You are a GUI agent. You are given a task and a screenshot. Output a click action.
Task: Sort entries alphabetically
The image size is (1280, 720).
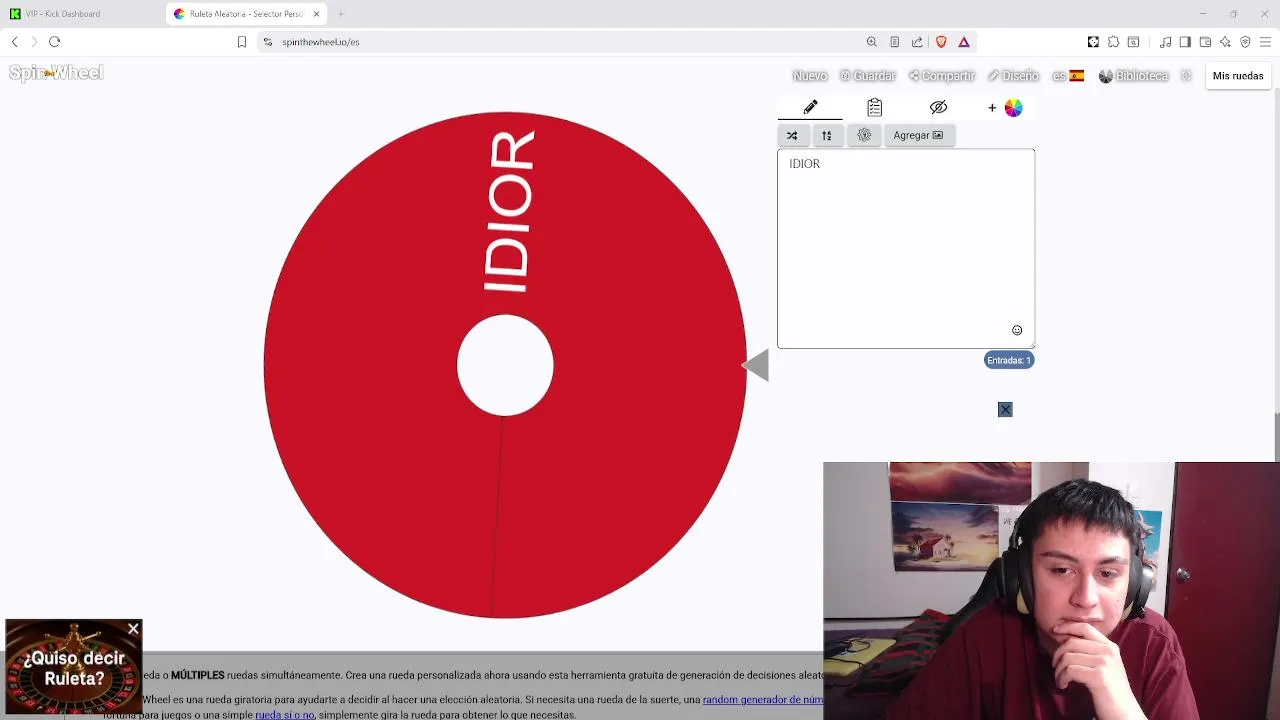coord(827,135)
